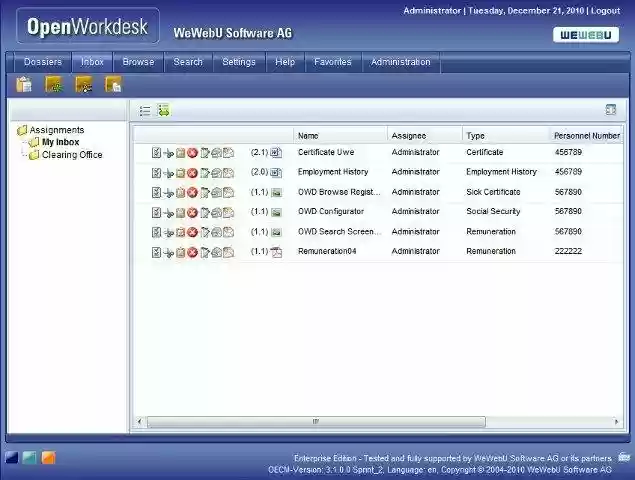Open the Favorites tab

pyautogui.click(x=333, y=62)
